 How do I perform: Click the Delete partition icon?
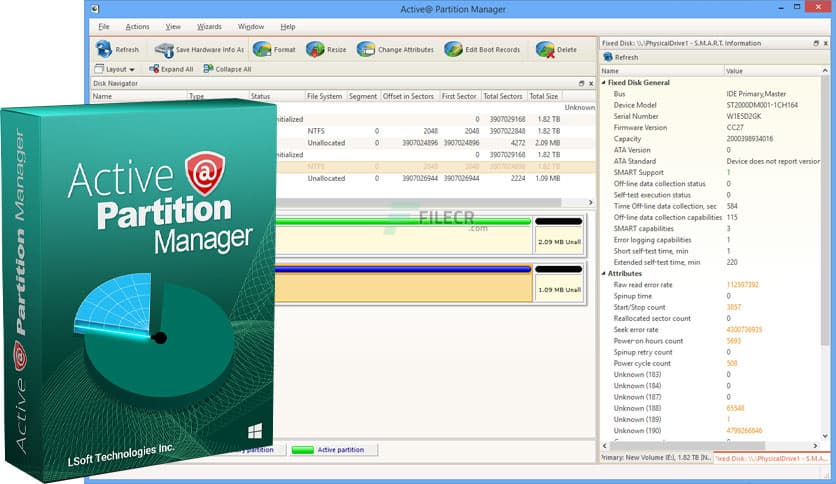point(545,49)
